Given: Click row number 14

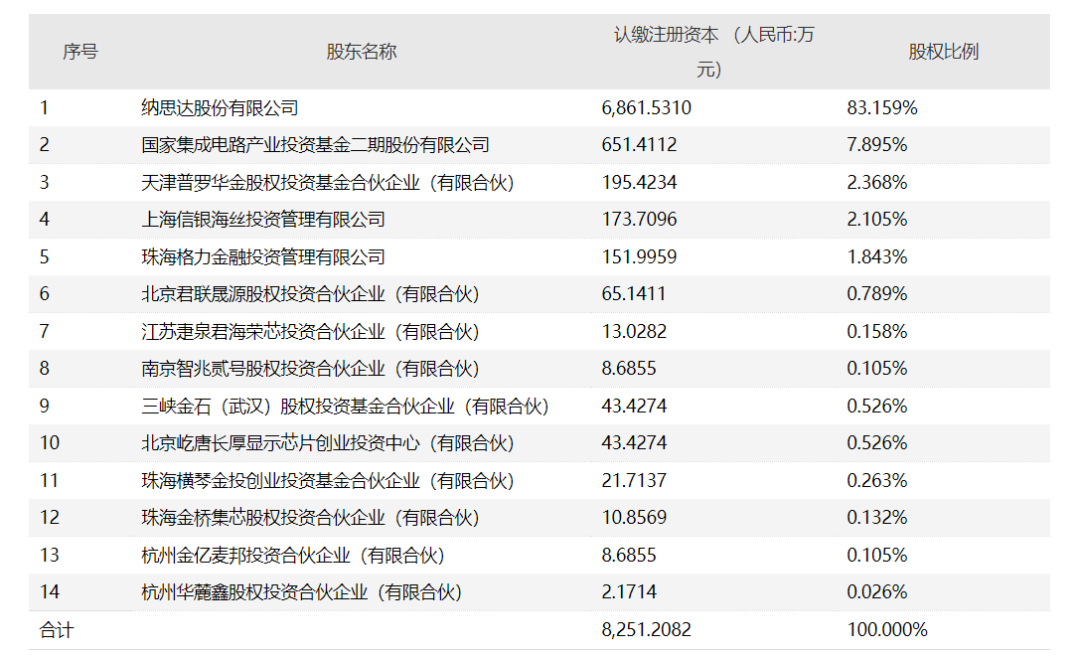Looking at the screenshot, I should coord(50,592).
